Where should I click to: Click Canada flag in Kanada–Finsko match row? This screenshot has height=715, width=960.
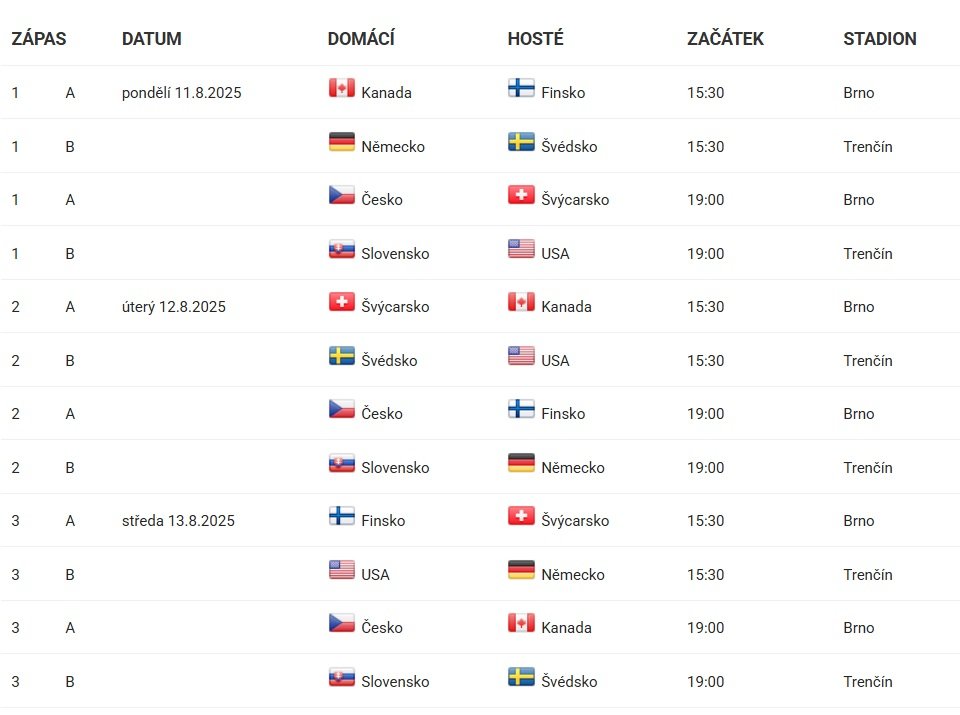tap(342, 88)
